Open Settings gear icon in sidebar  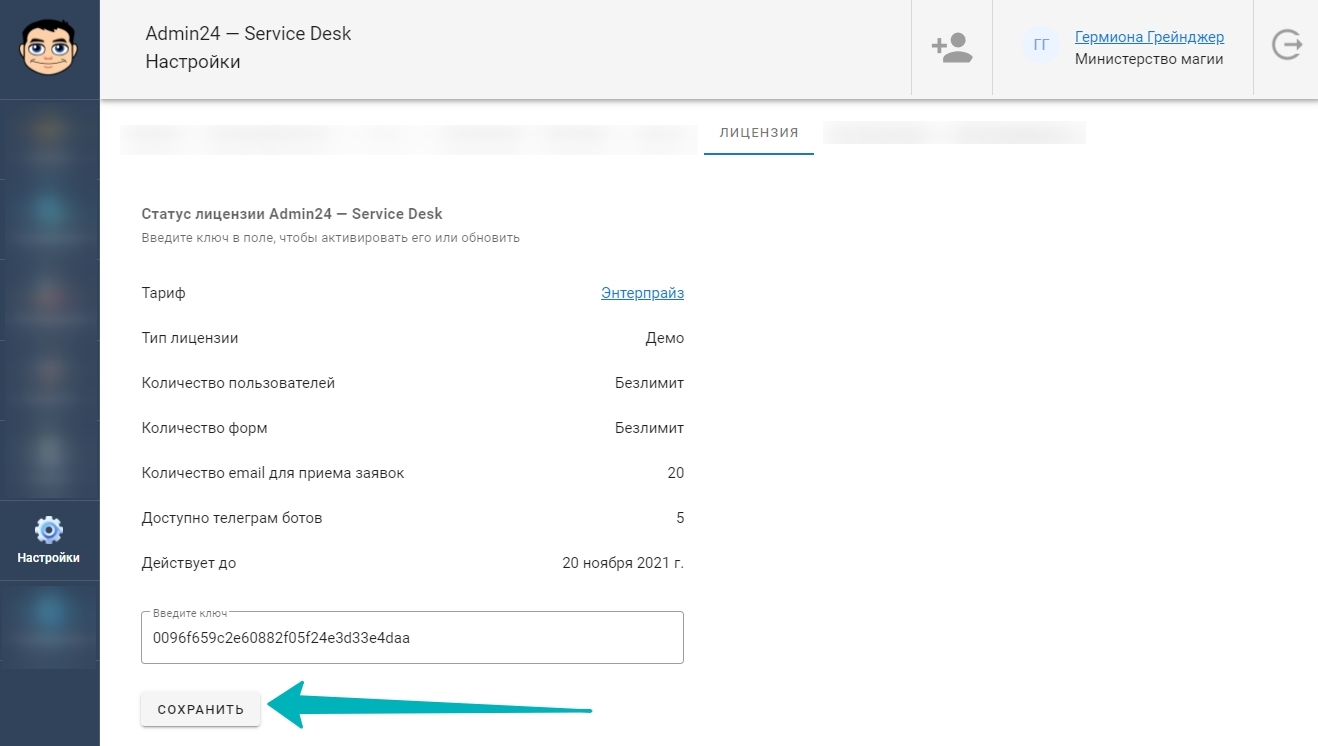(49, 530)
